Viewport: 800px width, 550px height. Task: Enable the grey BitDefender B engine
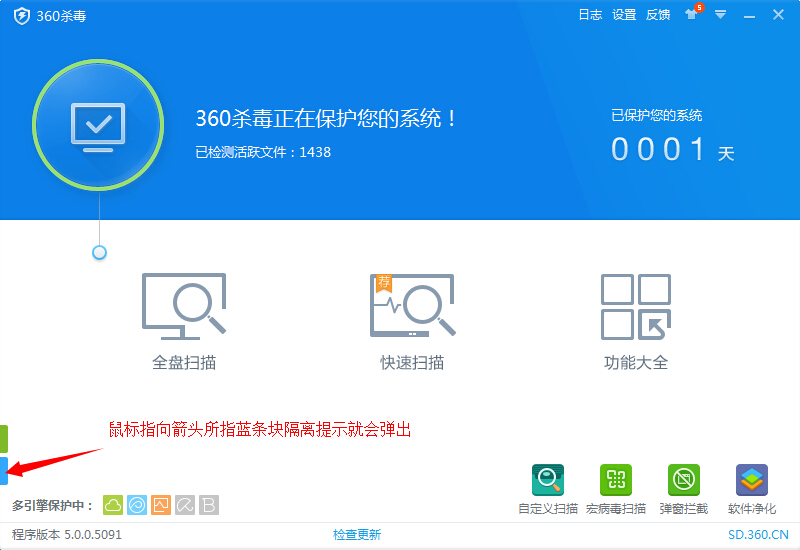click(208, 505)
